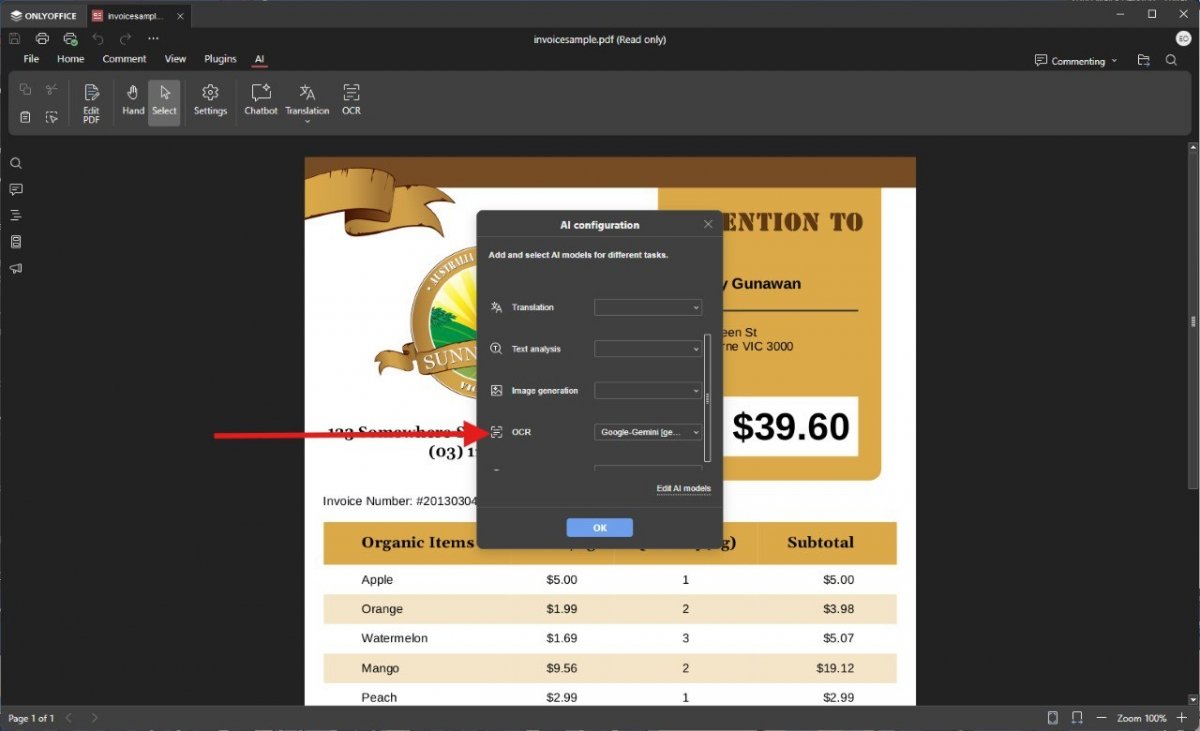1200x731 pixels.
Task: Click the OCR toolbar icon
Action: pyautogui.click(x=351, y=99)
